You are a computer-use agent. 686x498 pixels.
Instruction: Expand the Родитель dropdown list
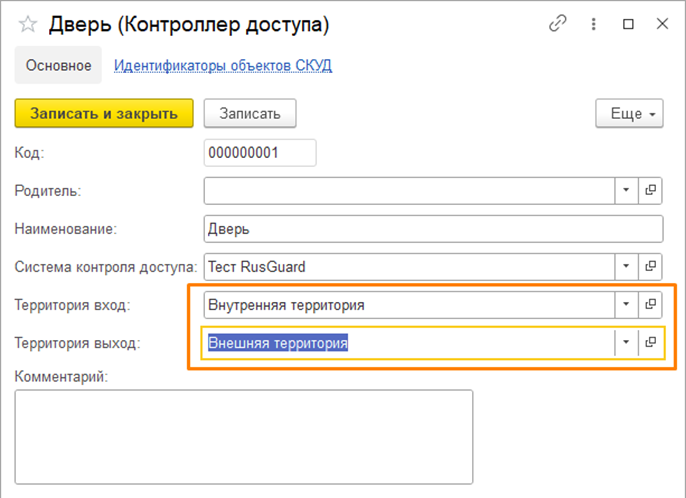pyautogui.click(x=625, y=190)
